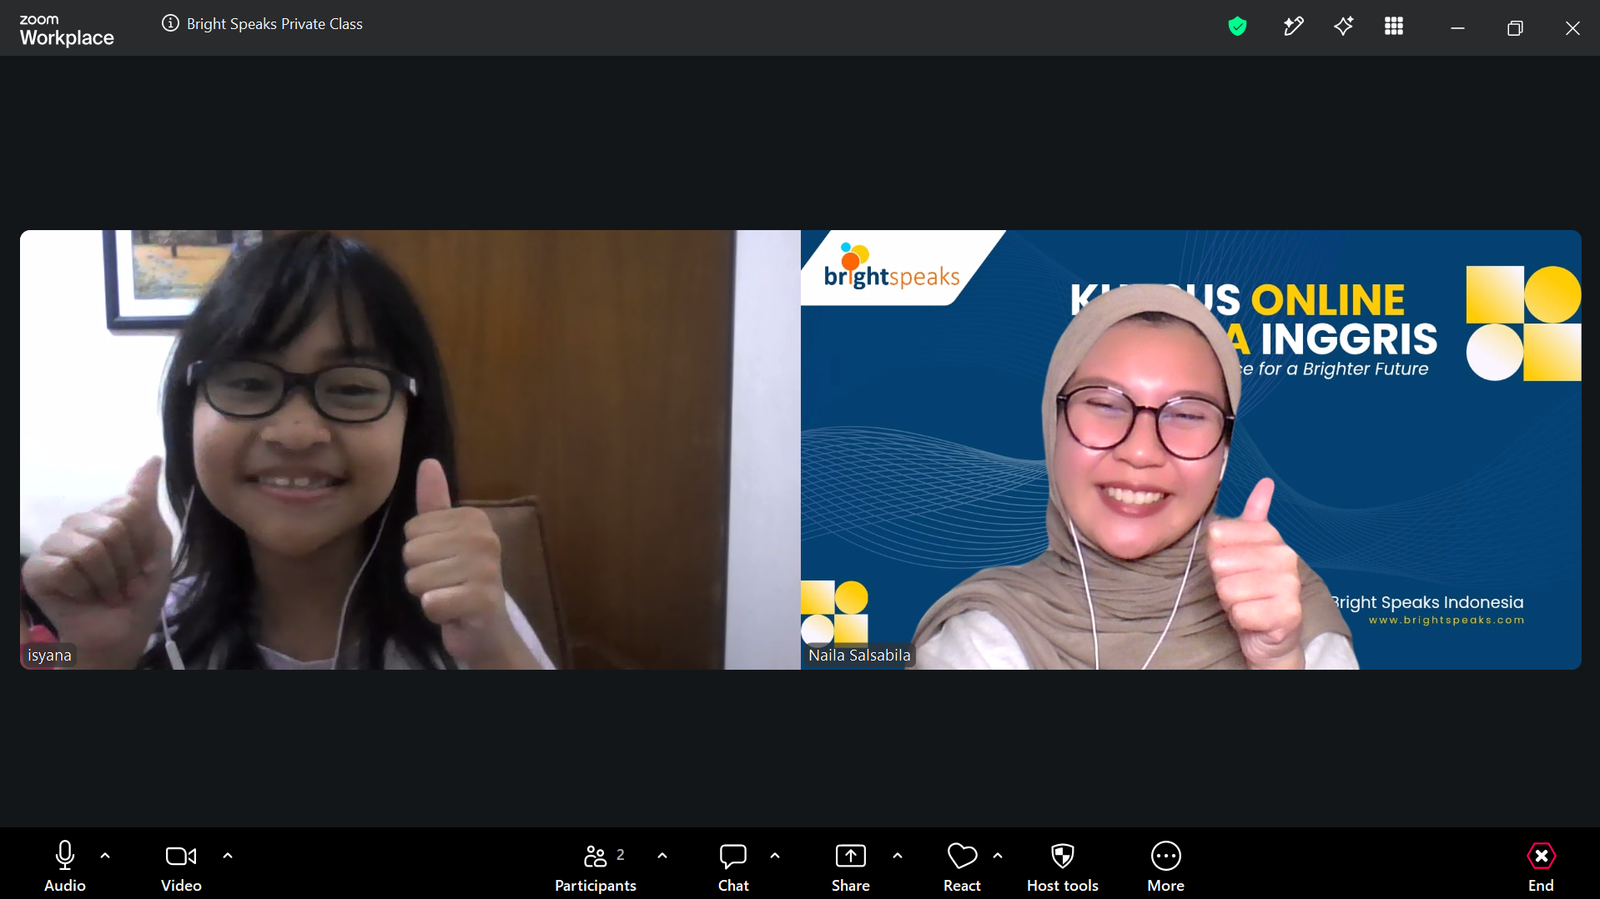Image resolution: width=1600 pixels, height=899 pixels.
Task: Mute the microphone via Audio button
Action: (65, 866)
